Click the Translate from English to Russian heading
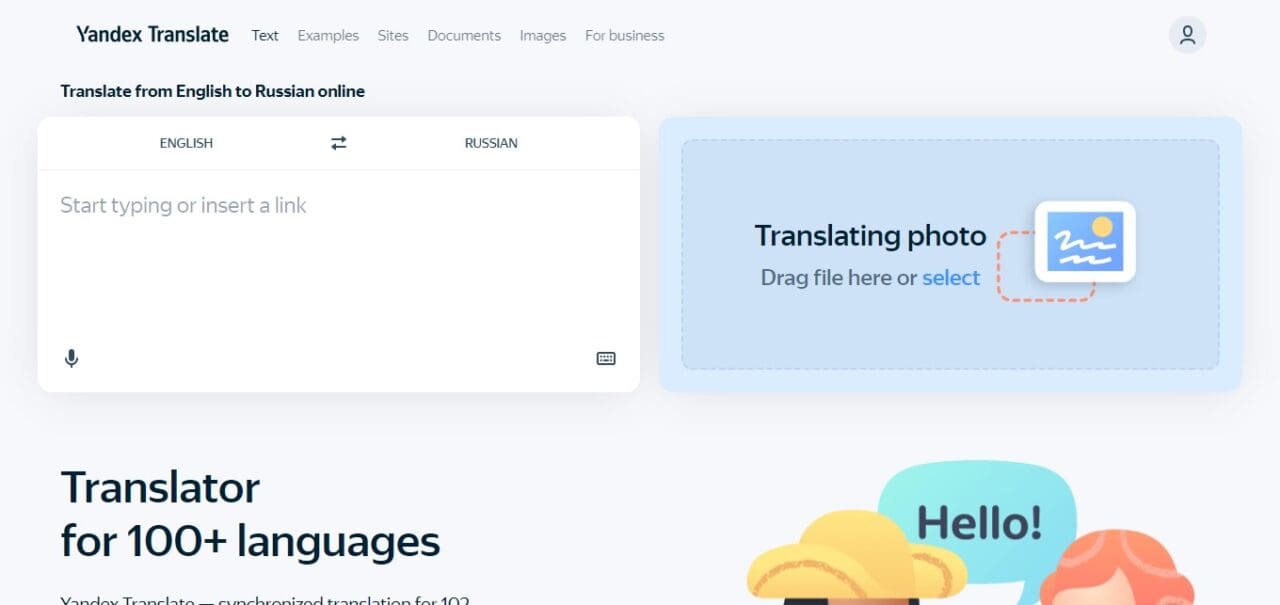Viewport: 1280px width, 605px height. coord(212,91)
